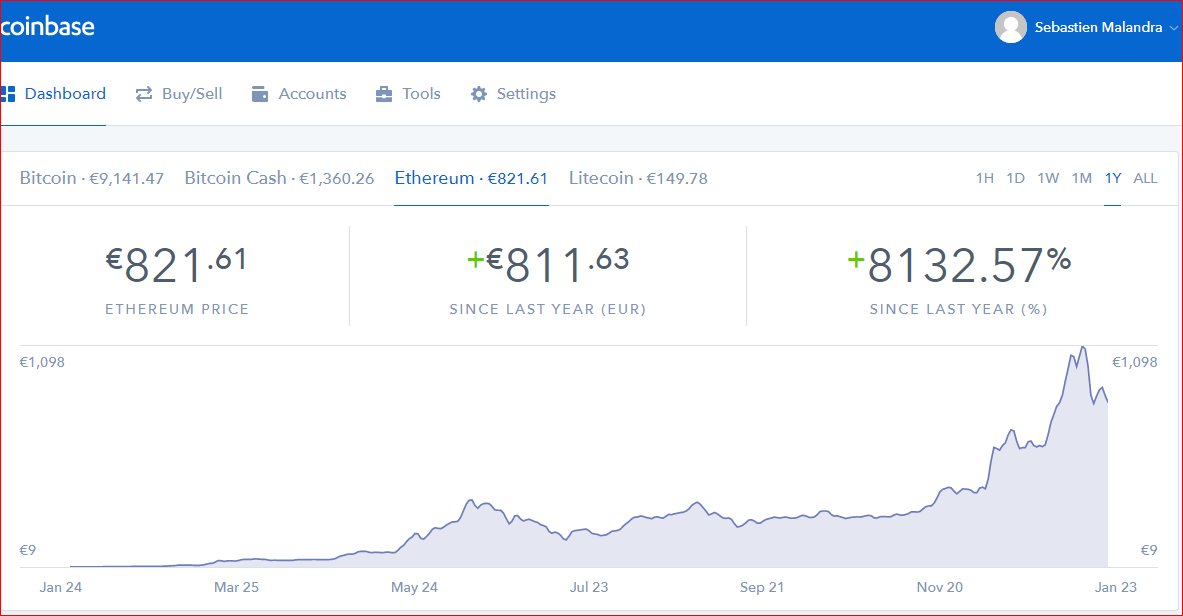Click the Settings gear icon
Viewport: 1183px width, 616px height.
click(479, 94)
